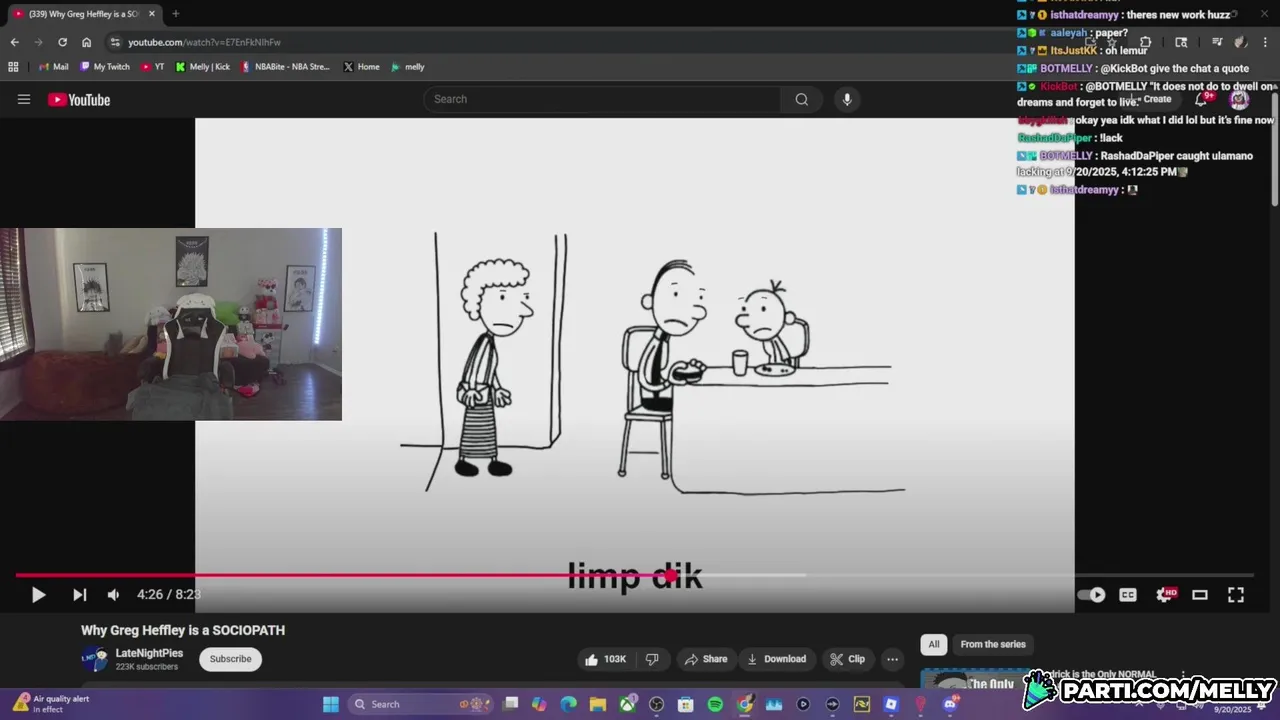Open video settings gear

pyautogui.click(x=1165, y=595)
